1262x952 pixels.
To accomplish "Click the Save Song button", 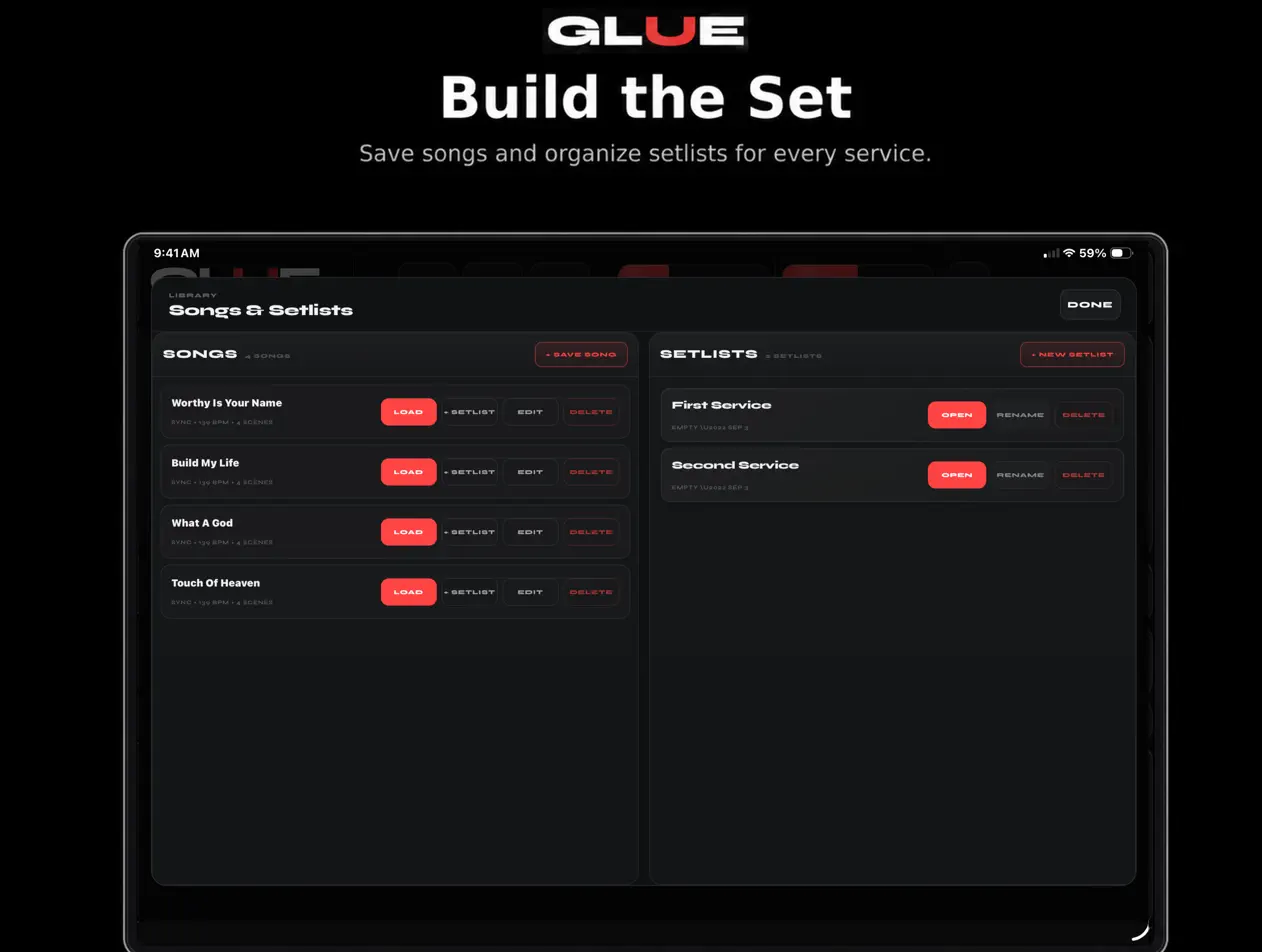I will tap(581, 354).
